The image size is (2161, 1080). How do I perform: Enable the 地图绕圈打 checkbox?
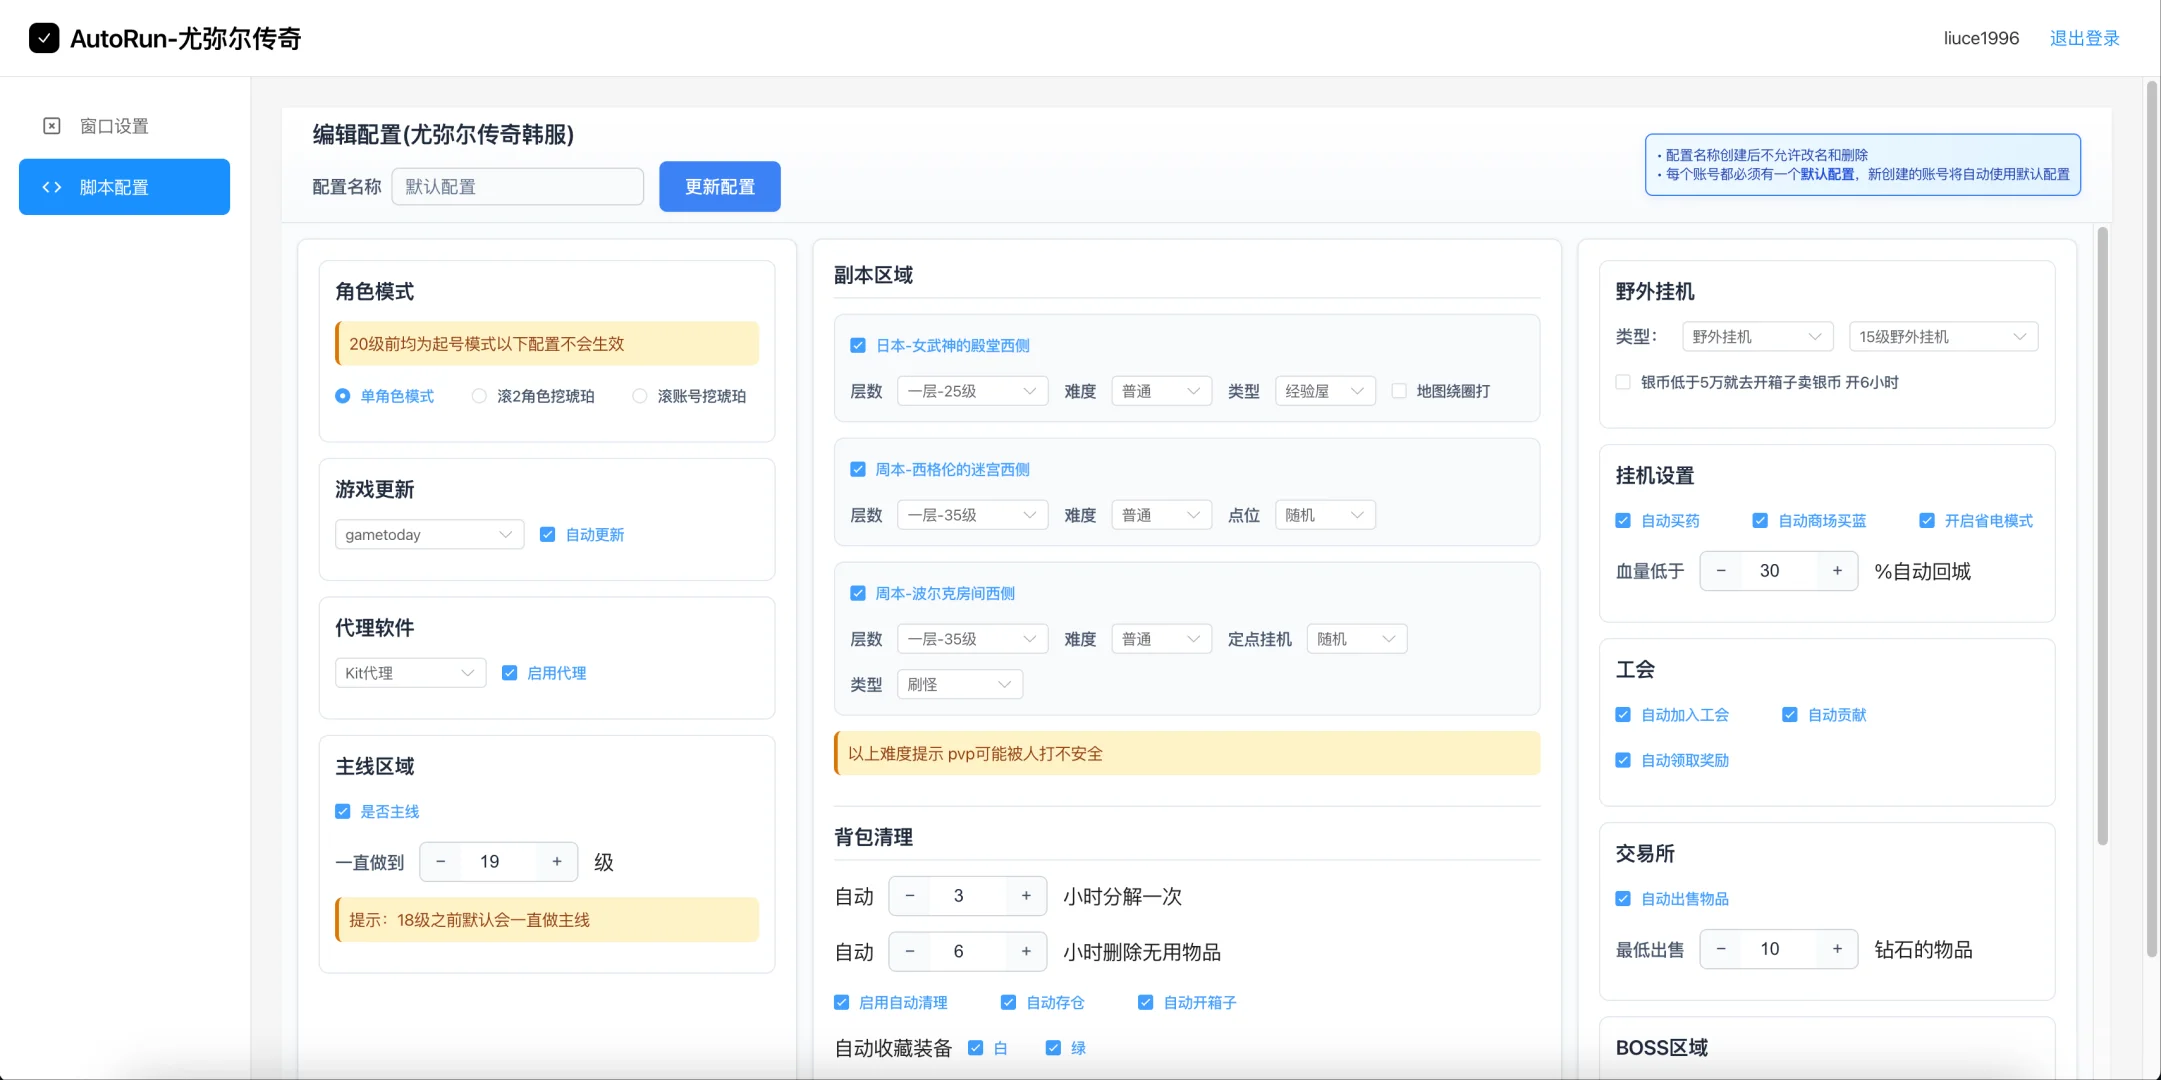click(1399, 391)
